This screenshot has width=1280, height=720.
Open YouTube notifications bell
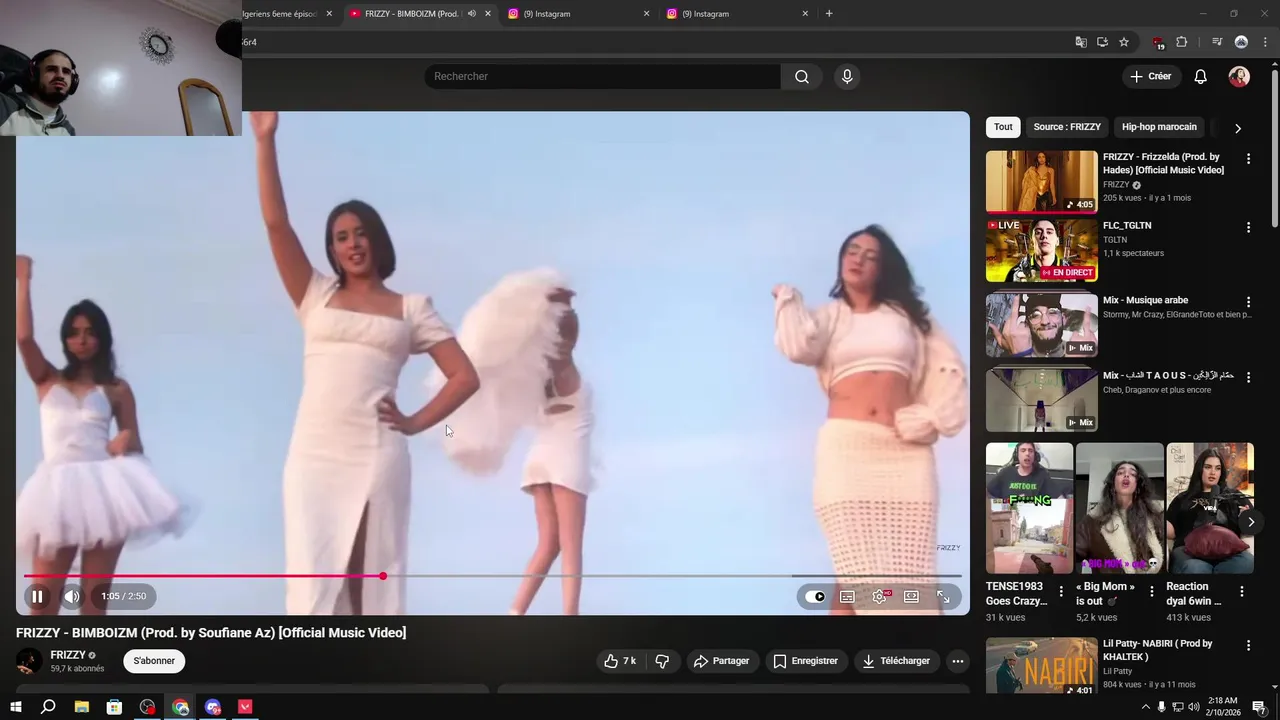[x=1201, y=77]
